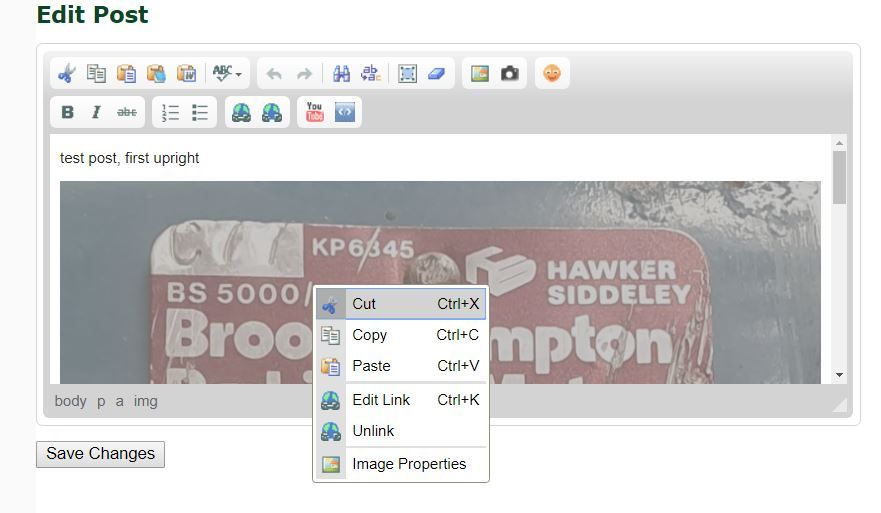The width and height of the screenshot is (881, 513).
Task: Click the Insert Image icon in toolbar
Action: (480, 74)
